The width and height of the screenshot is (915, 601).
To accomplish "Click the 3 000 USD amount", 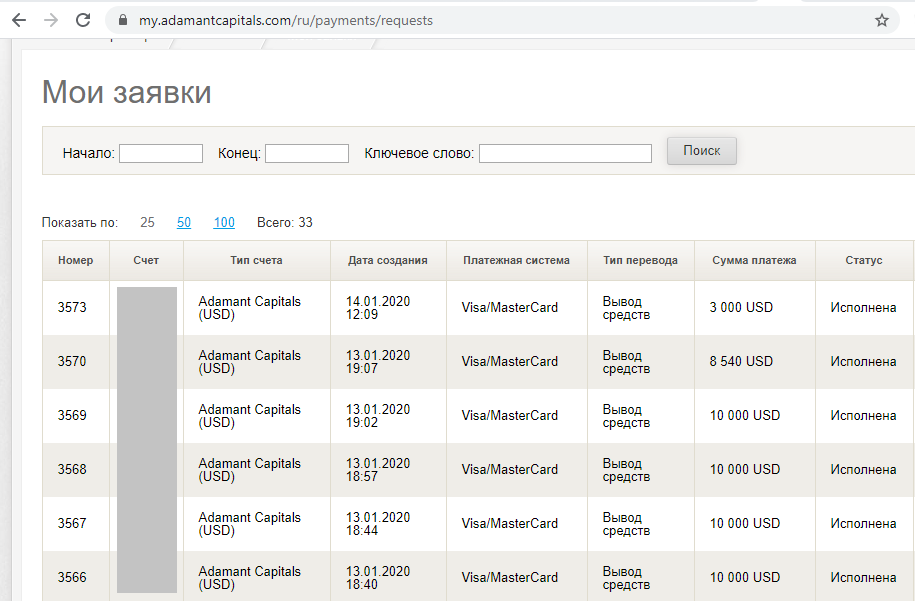I will (x=741, y=308).
